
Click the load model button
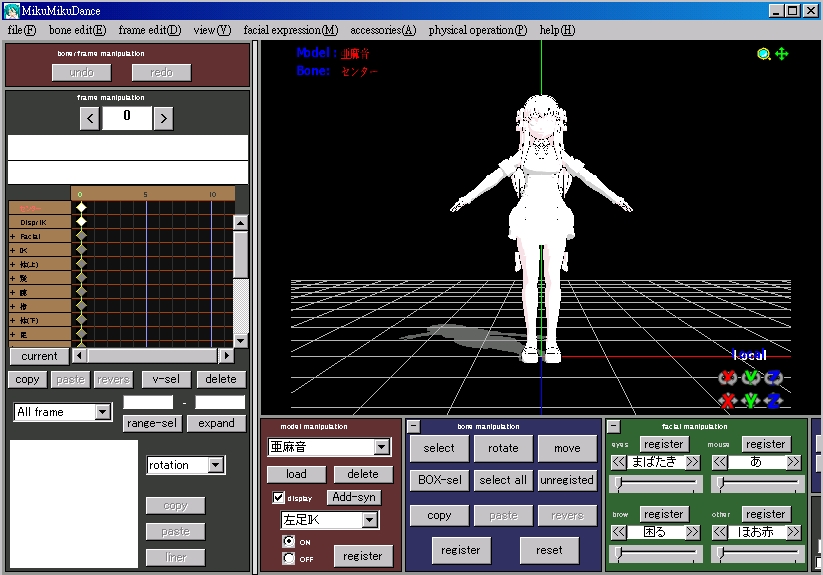tap(296, 474)
